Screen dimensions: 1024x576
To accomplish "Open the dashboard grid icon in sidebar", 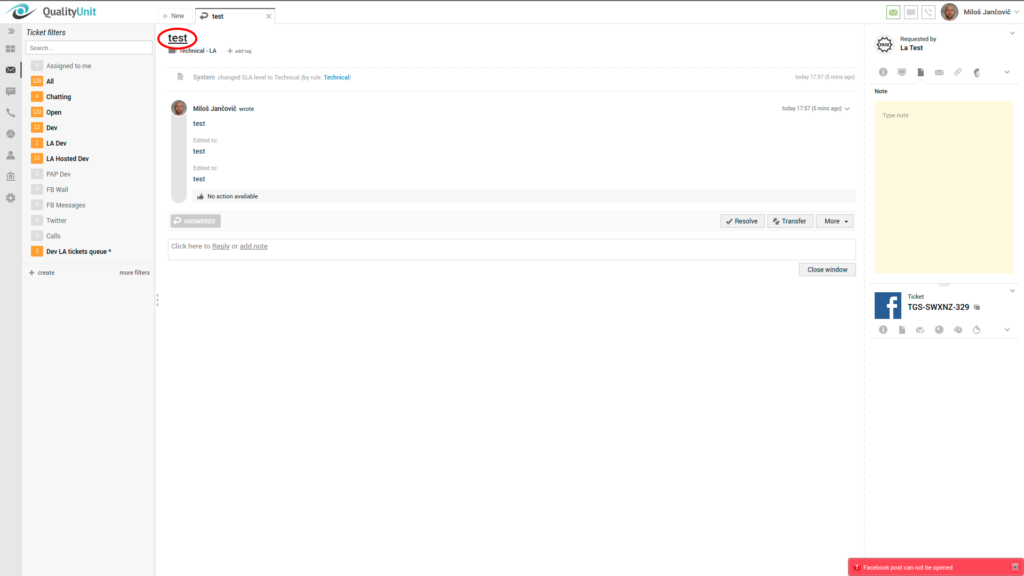I will coord(10,49).
